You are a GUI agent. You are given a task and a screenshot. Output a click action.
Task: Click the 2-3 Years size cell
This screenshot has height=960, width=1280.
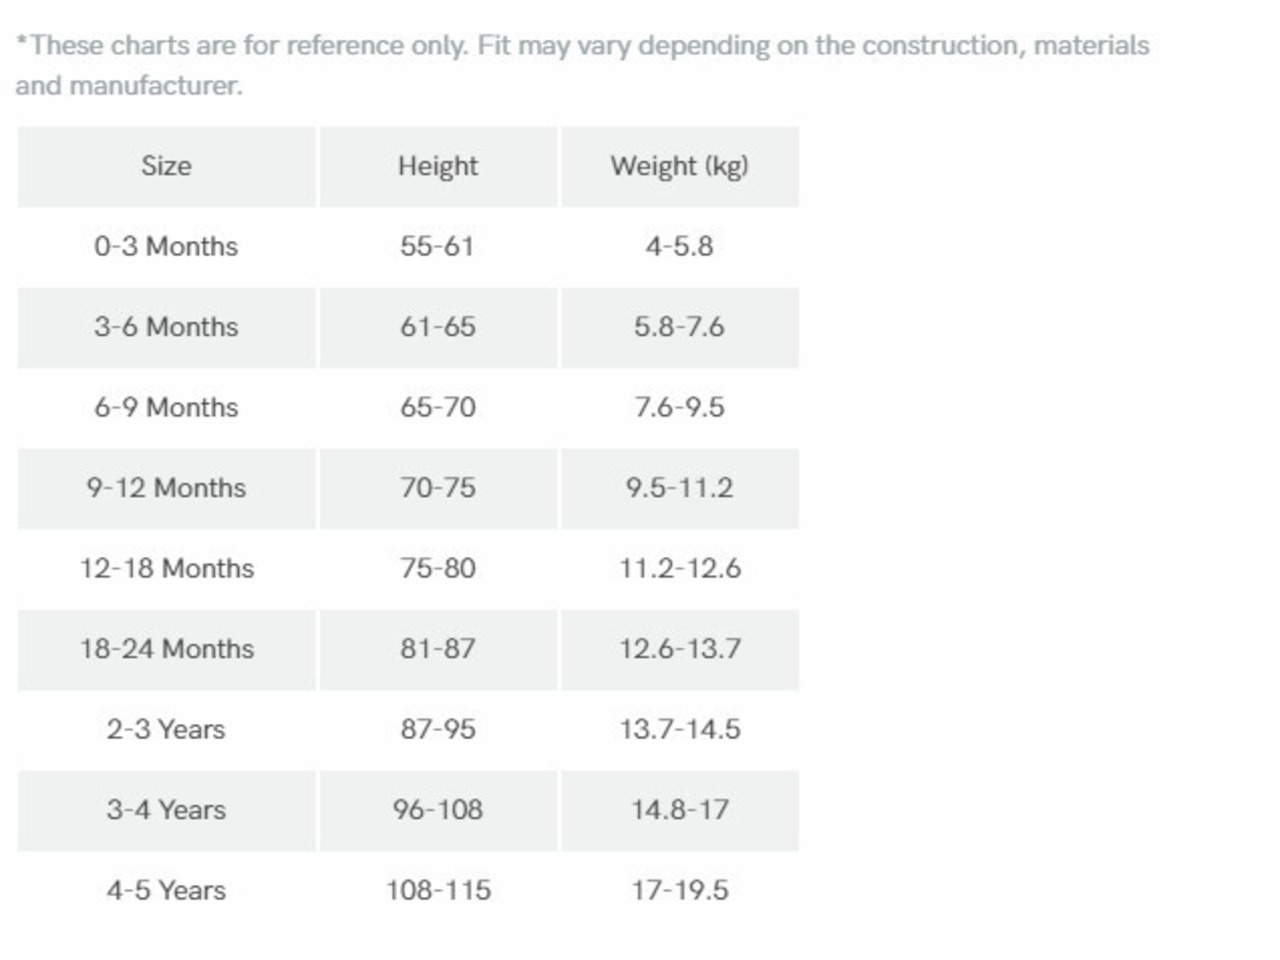click(166, 729)
